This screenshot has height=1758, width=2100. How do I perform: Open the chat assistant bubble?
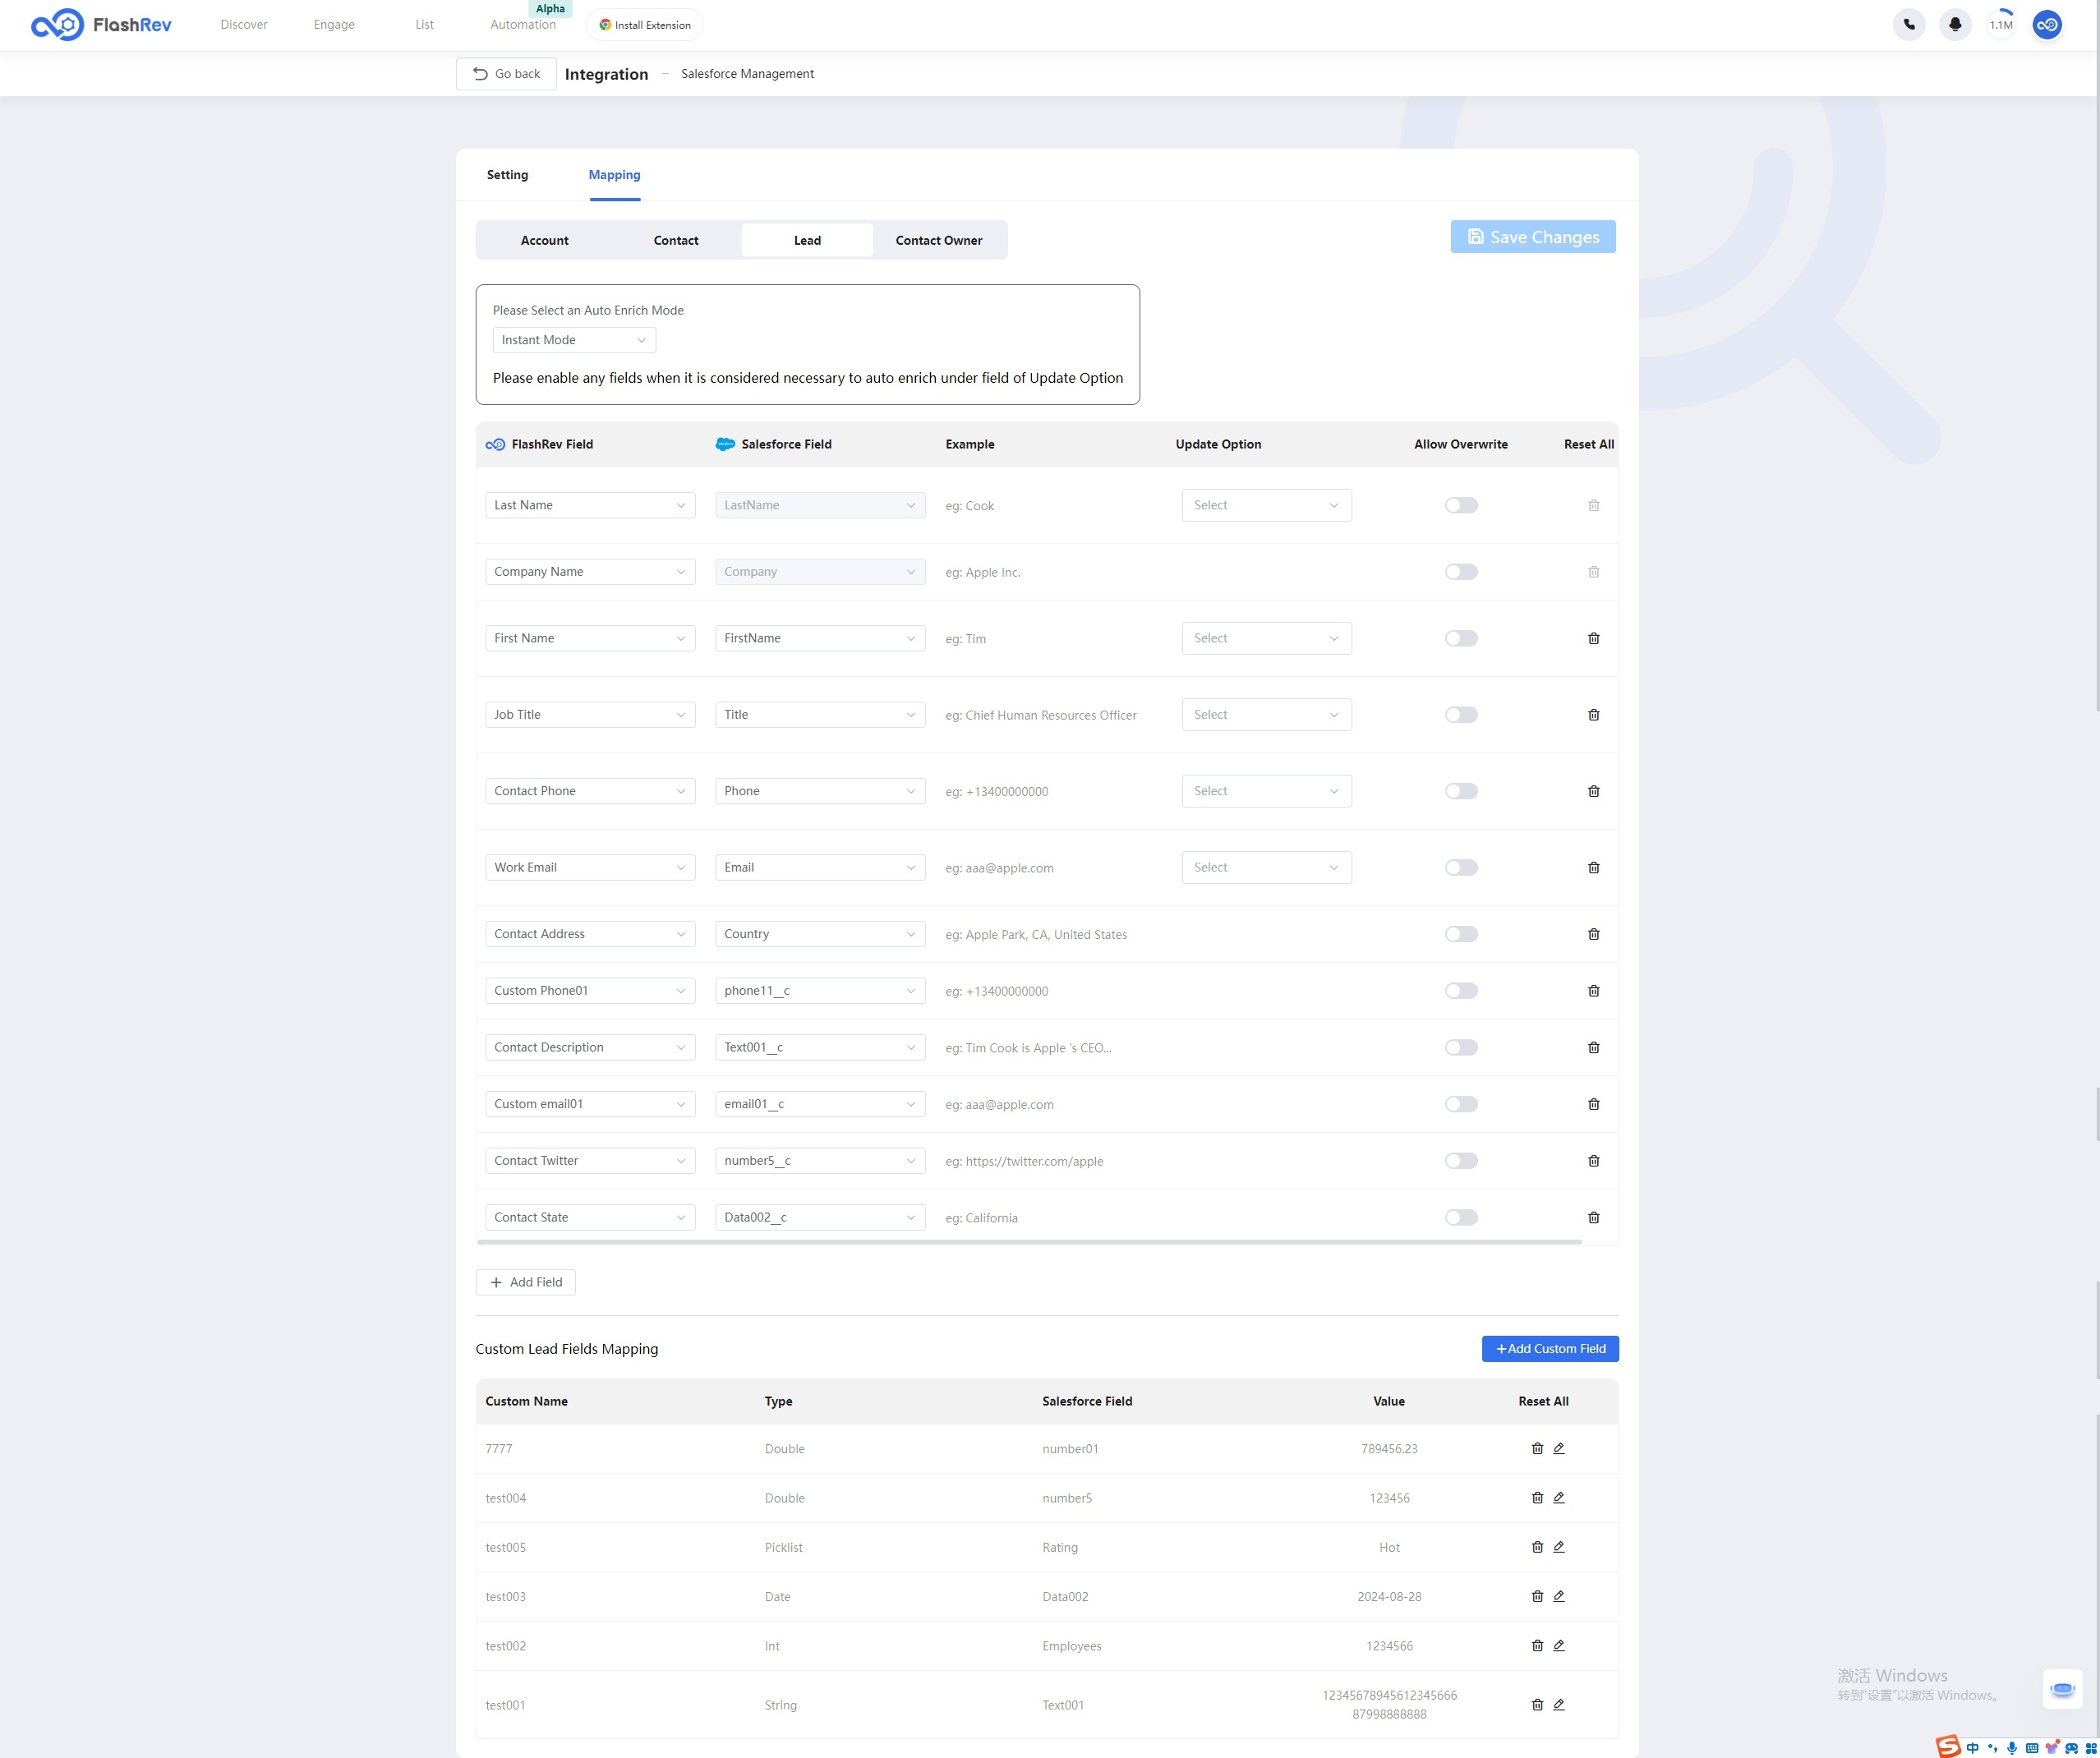[2062, 1689]
